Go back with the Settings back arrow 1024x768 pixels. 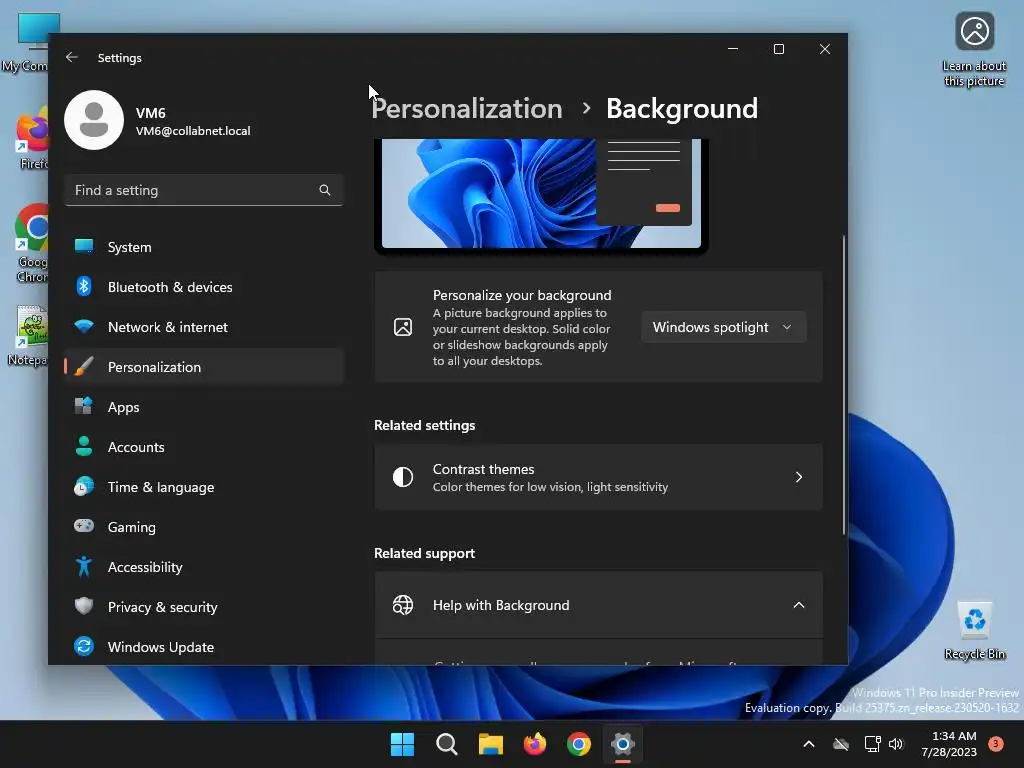click(72, 57)
